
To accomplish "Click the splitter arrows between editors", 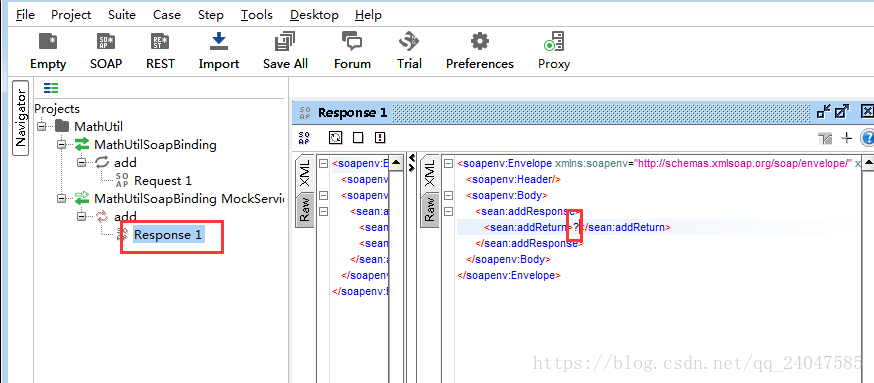I will click(412, 162).
